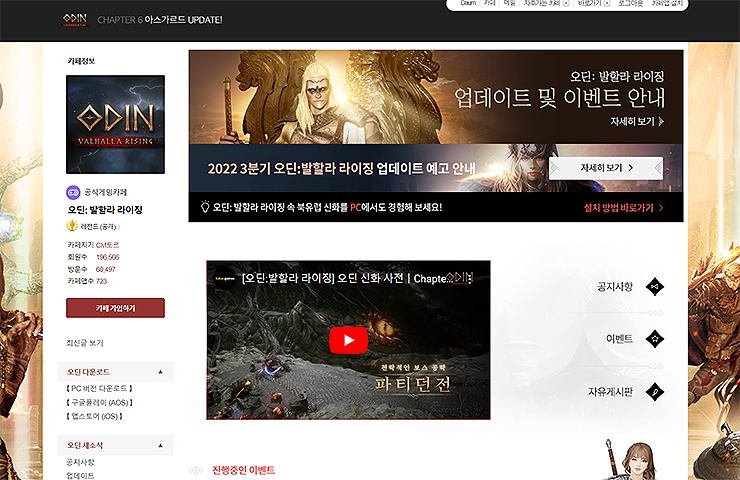The height and width of the screenshot is (480, 740).
Task: Open the 앱스토어 (iOS) download link
Action: tap(94, 416)
